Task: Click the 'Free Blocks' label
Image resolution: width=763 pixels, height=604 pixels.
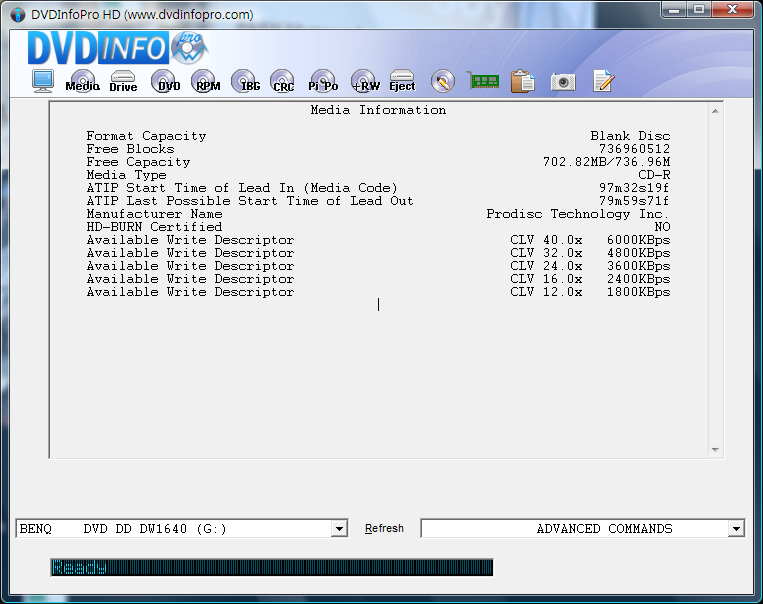Action: [x=130, y=149]
